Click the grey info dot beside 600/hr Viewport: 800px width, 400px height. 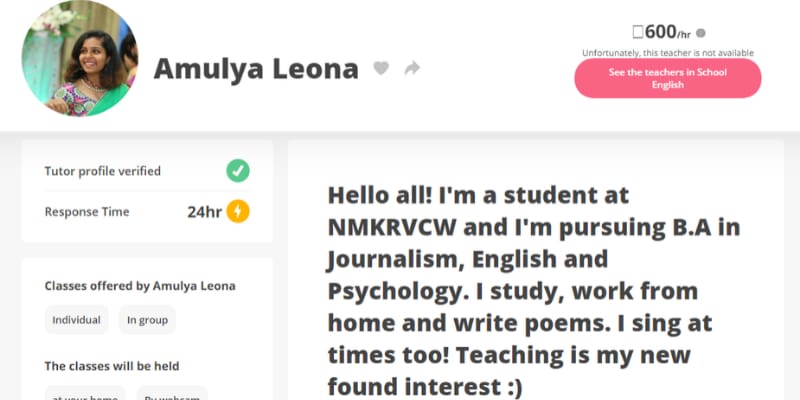701,33
